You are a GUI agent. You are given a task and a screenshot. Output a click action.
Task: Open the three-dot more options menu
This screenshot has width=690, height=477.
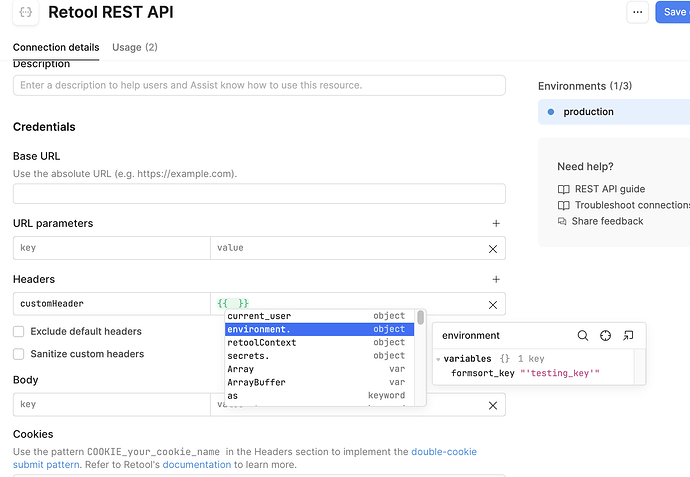(637, 12)
